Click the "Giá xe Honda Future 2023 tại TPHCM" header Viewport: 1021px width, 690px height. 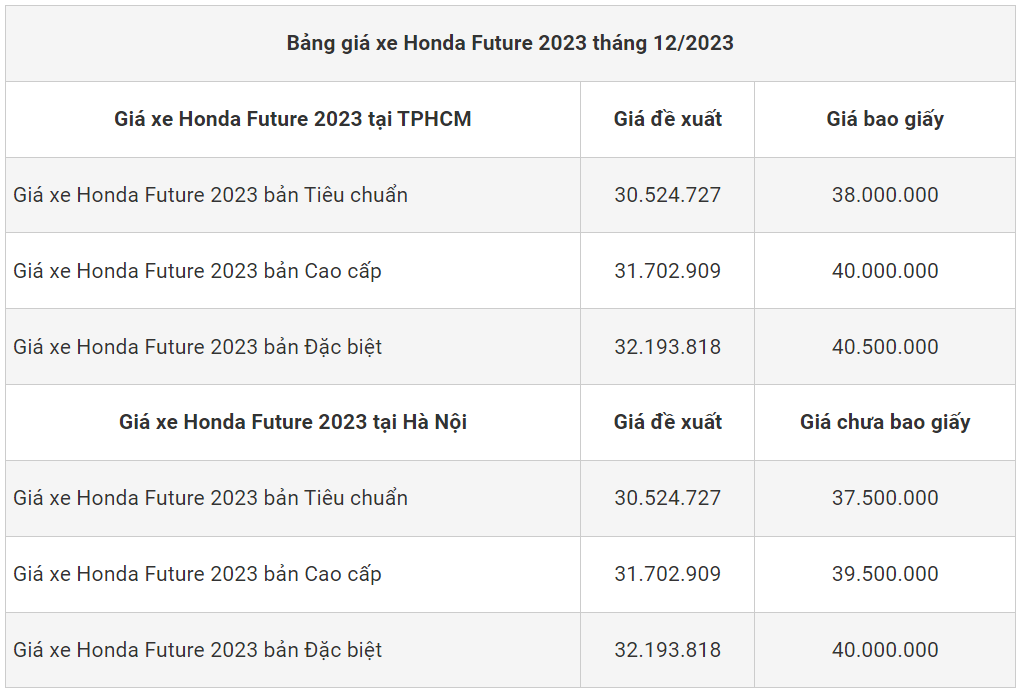293,119
